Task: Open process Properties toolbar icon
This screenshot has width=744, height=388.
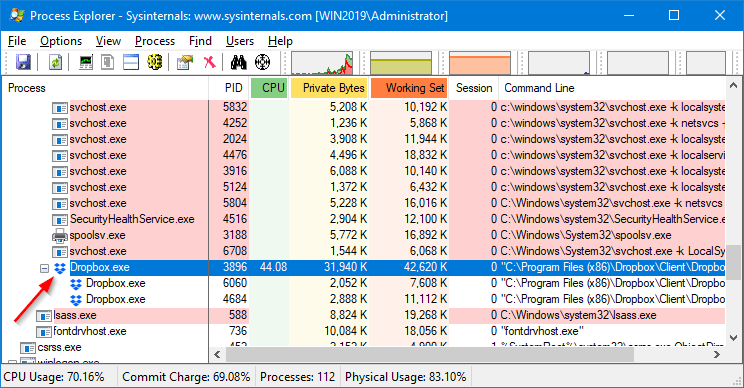Action: [185, 62]
